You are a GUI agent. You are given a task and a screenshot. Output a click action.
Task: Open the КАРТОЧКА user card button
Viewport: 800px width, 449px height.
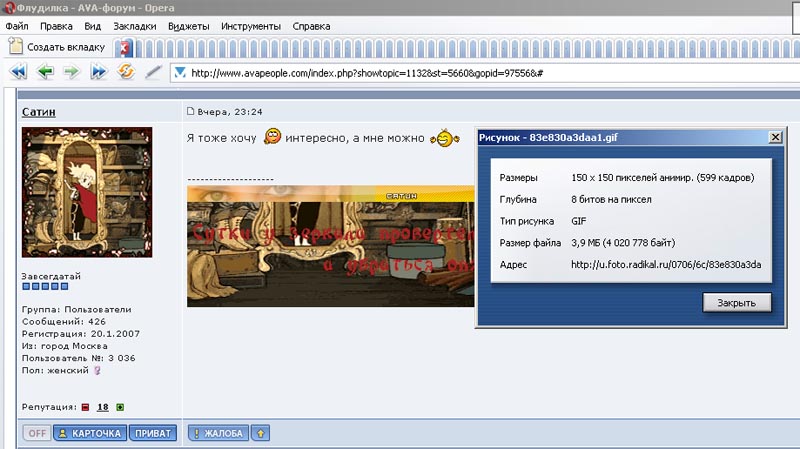click(90, 433)
